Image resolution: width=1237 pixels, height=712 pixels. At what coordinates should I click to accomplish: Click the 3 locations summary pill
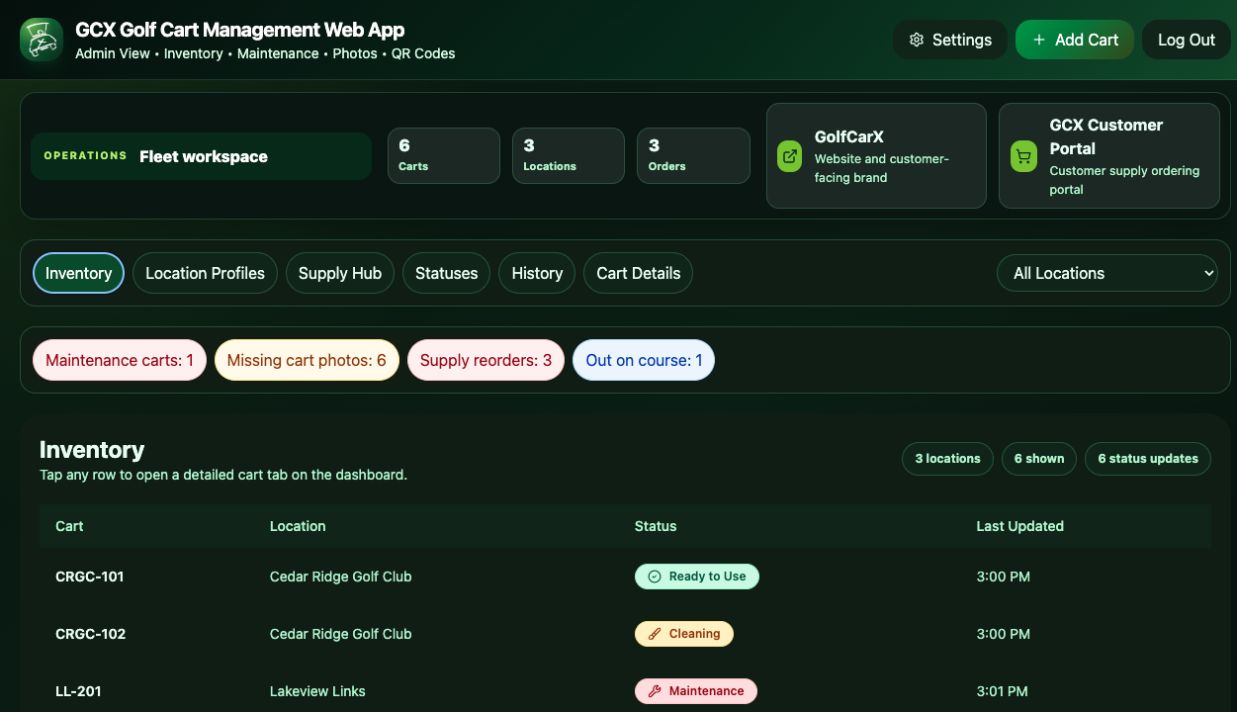coord(948,459)
